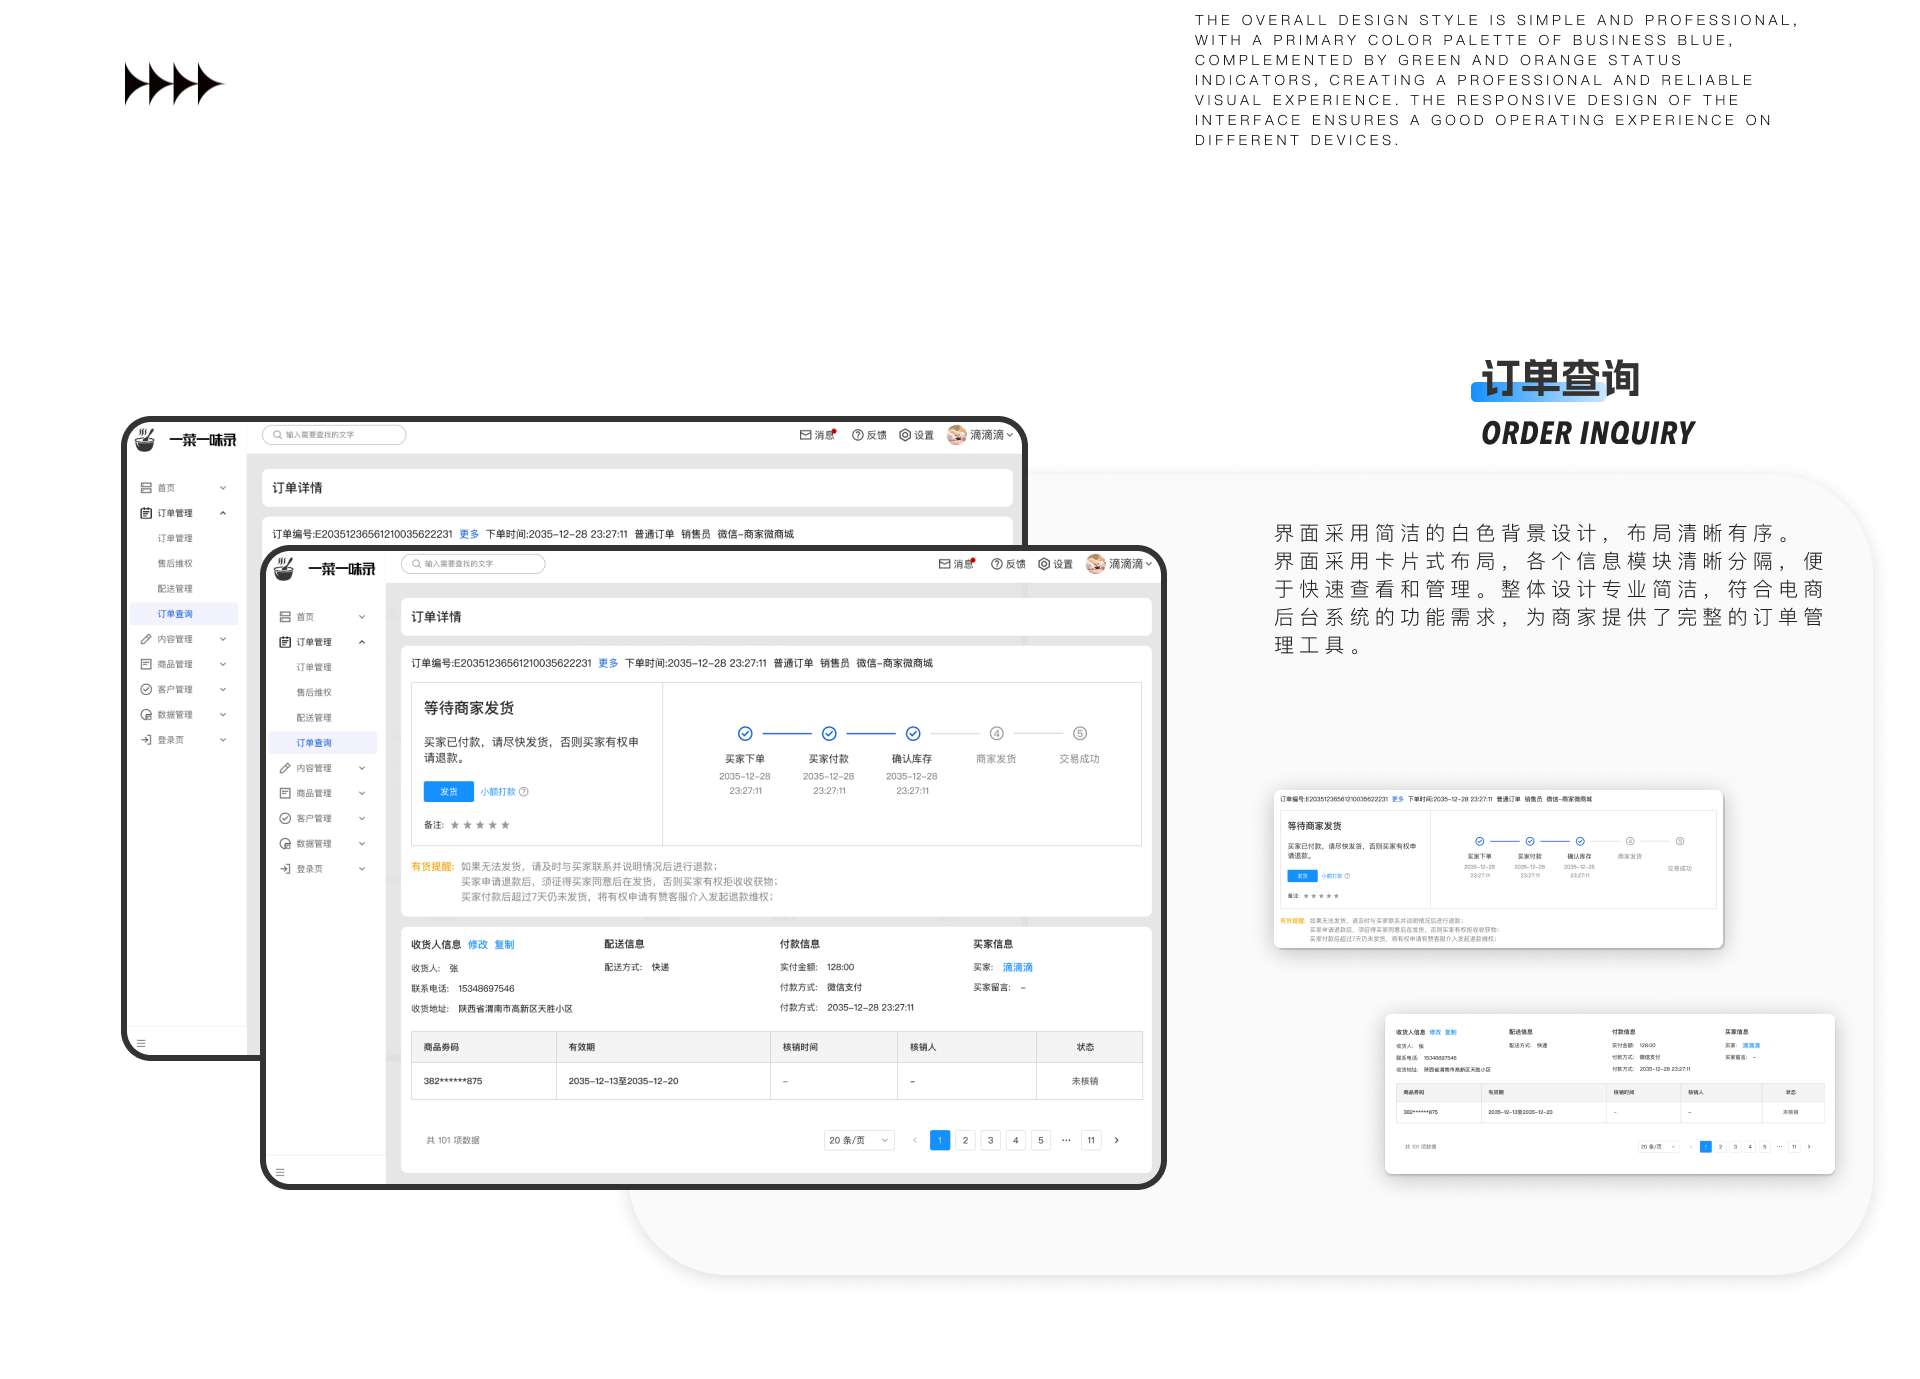Click 客户管理 check-circle icon in front sidebar
The width and height of the screenshot is (1920, 1379).
click(x=285, y=818)
